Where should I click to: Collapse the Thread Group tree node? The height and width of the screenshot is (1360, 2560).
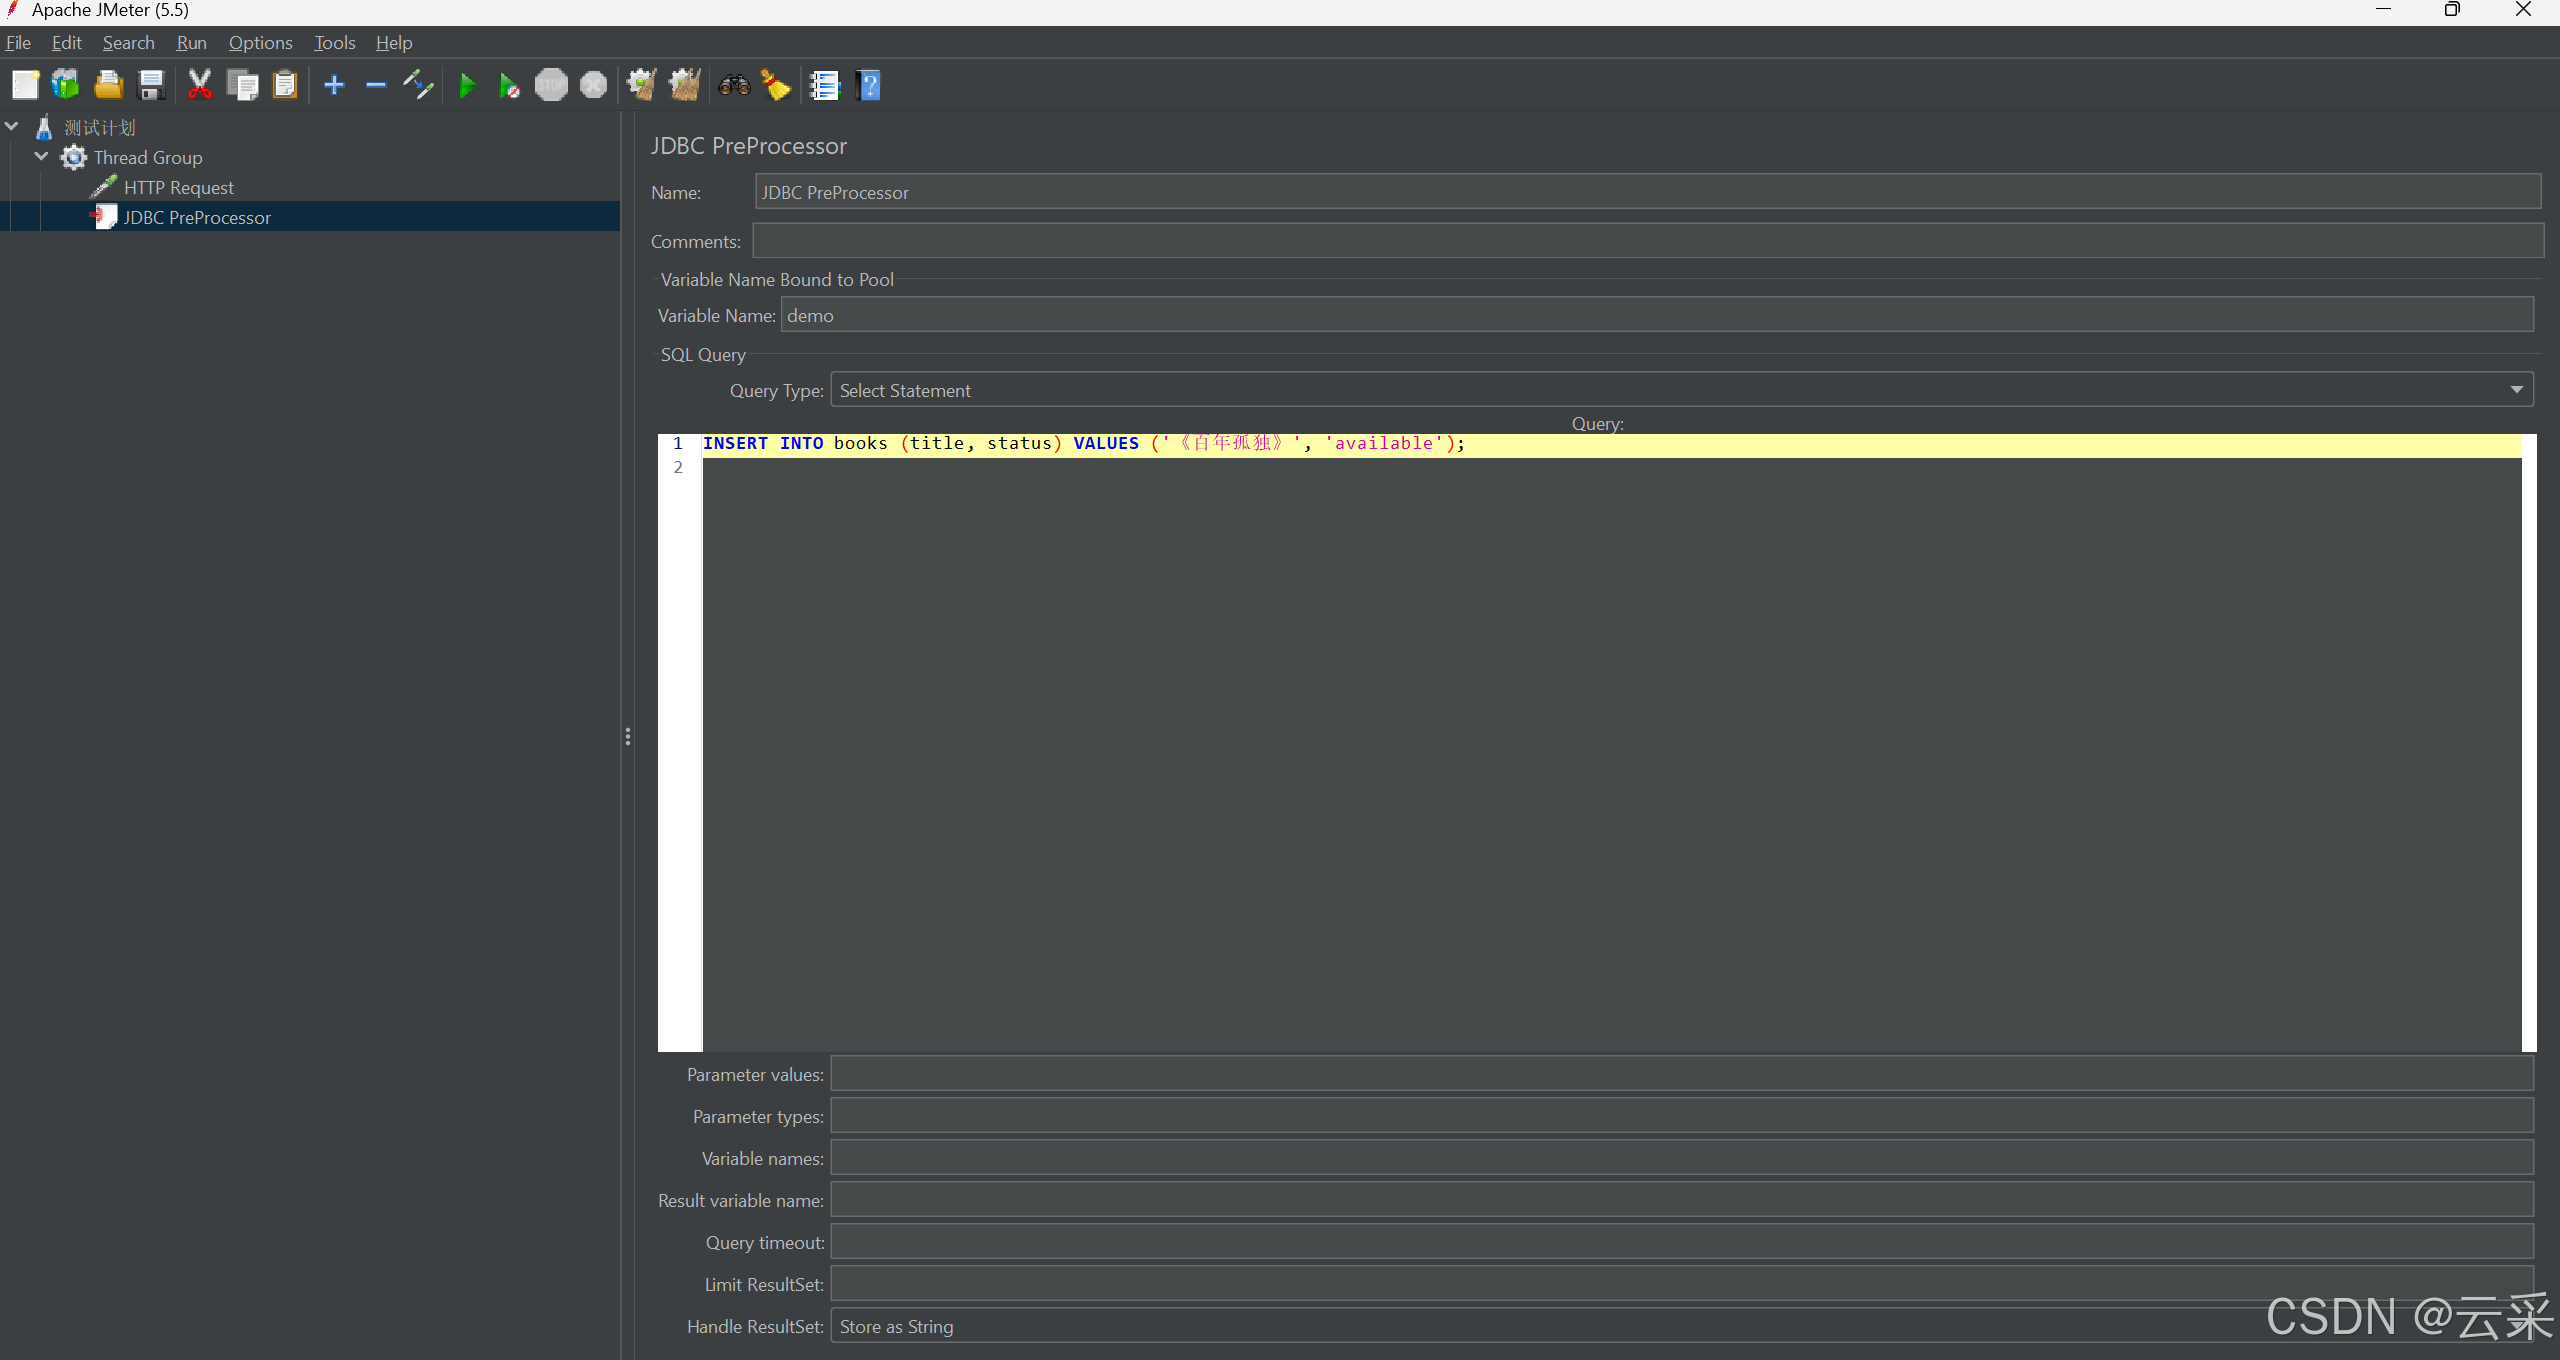click(41, 157)
